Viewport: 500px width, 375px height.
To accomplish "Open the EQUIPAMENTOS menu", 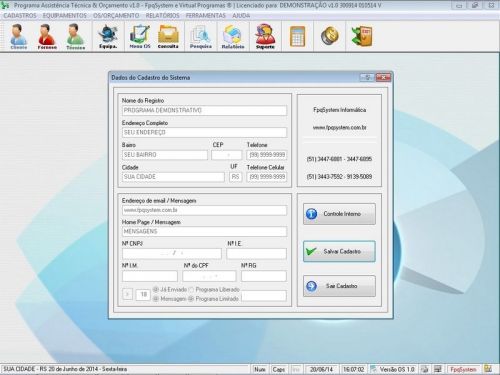I will [x=65, y=16].
